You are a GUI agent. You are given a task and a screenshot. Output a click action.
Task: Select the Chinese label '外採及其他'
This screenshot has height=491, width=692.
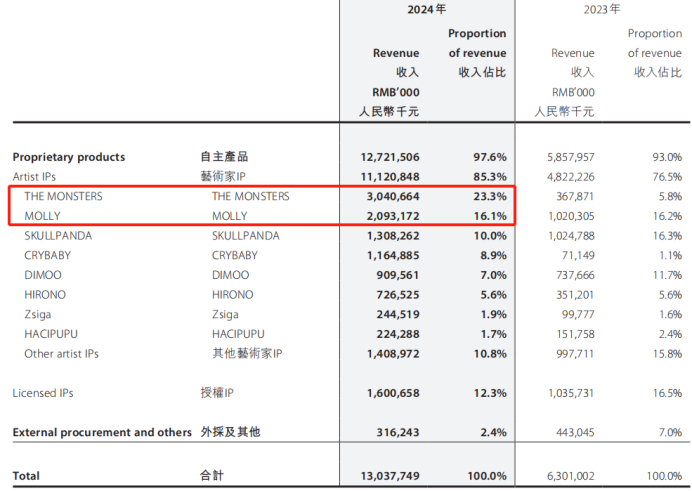[230, 432]
